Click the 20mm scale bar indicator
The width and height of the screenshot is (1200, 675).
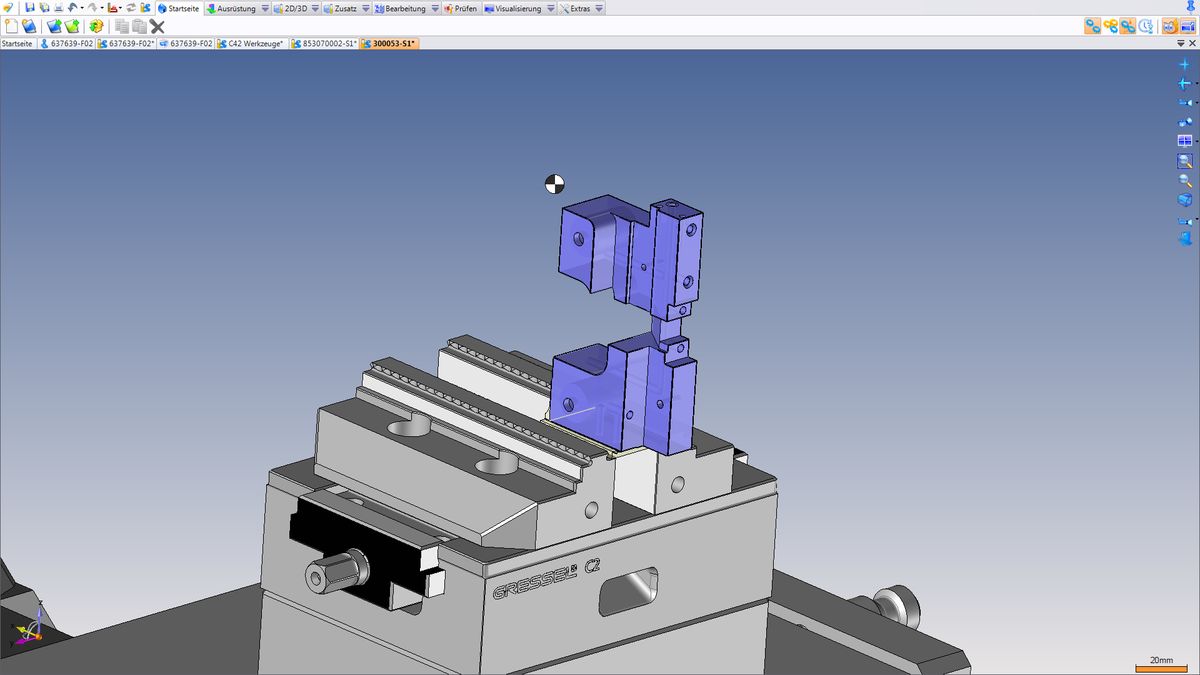tap(1162, 663)
